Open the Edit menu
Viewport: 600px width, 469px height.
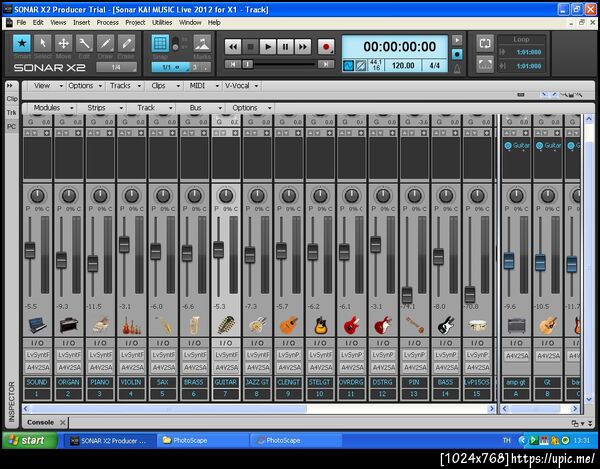[38, 23]
